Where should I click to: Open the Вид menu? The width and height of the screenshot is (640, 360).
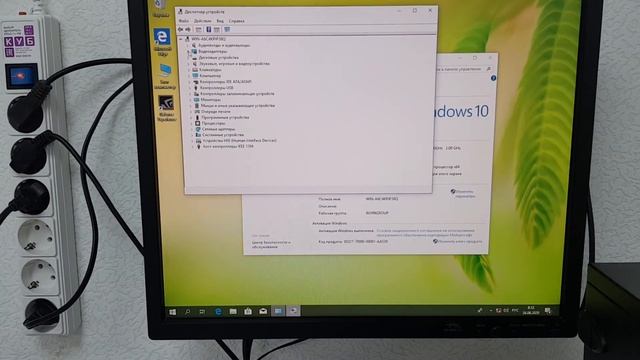coord(220,21)
